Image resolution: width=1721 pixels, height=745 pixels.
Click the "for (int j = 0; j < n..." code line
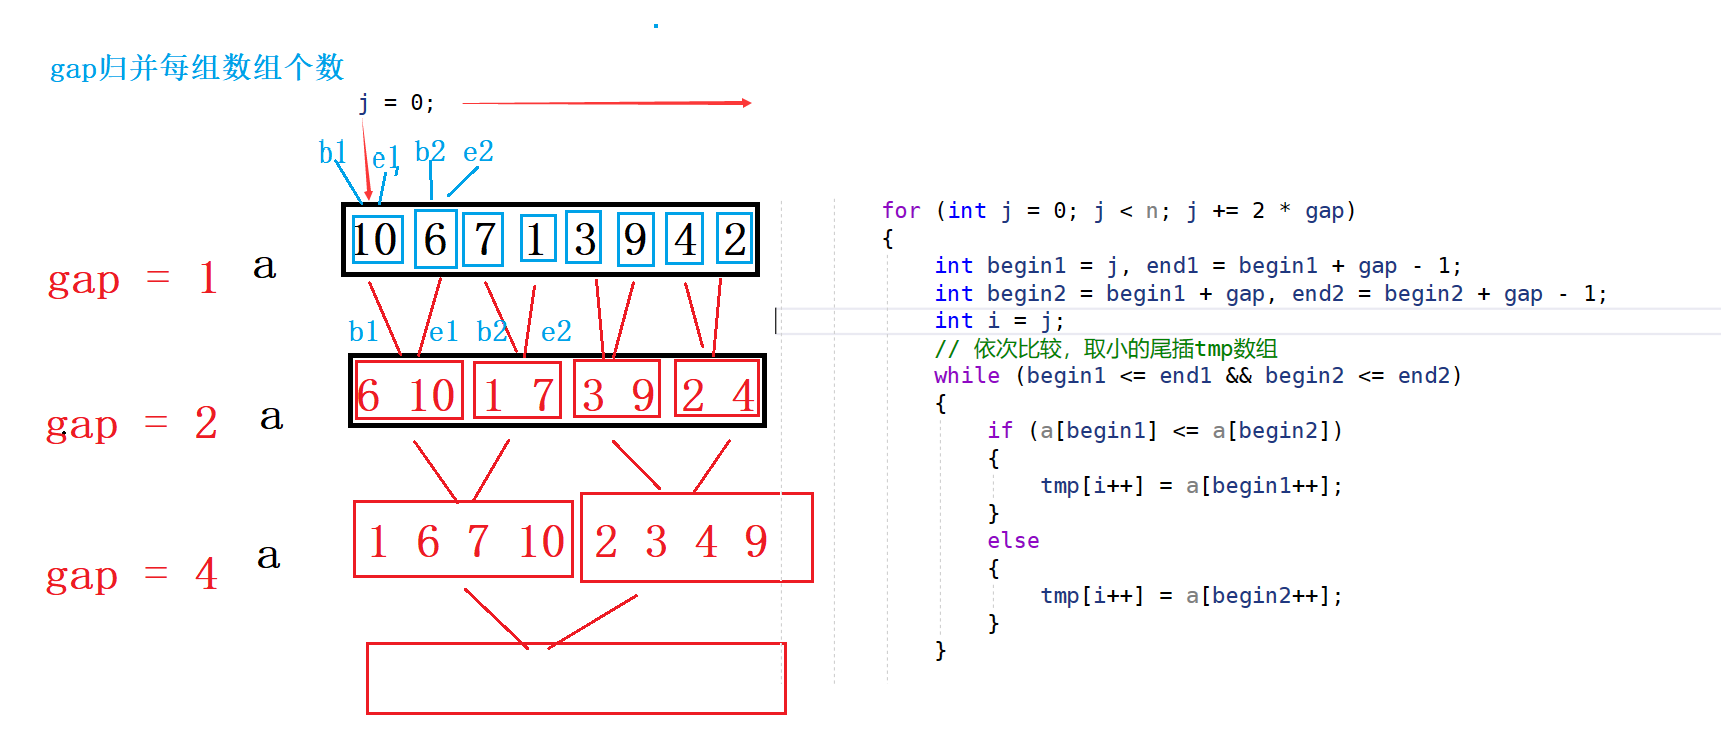pyautogui.click(x=1118, y=211)
